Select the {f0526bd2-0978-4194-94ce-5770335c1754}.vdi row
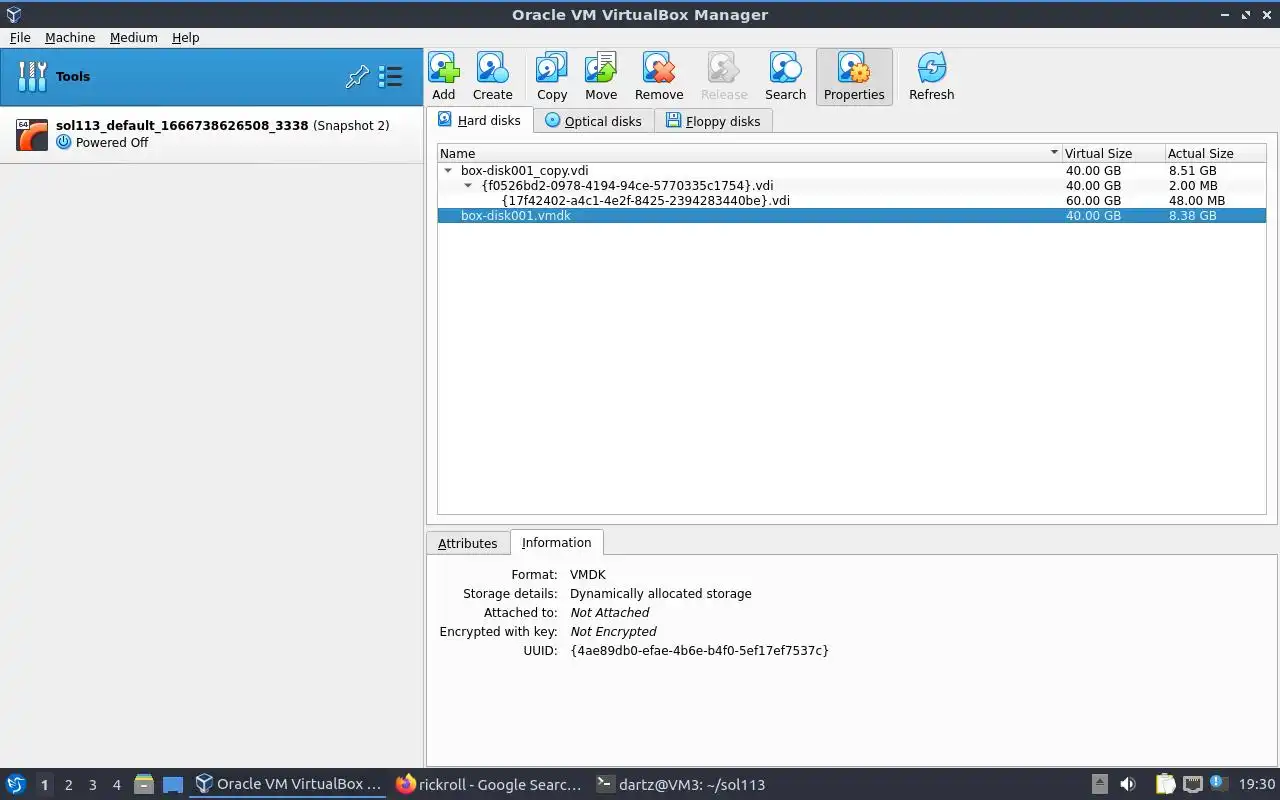The height and width of the screenshot is (800, 1280). click(852, 186)
